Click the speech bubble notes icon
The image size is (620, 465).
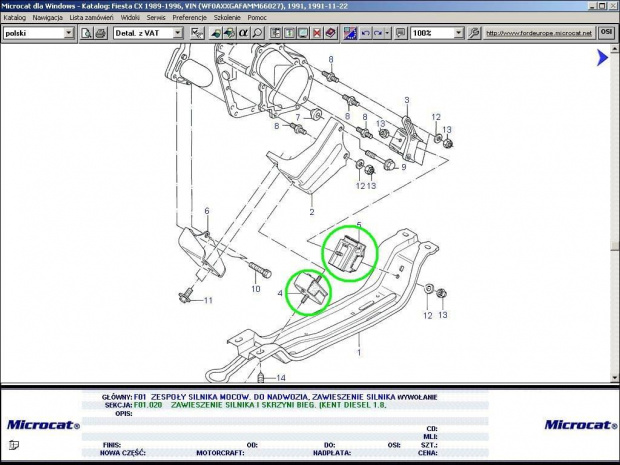click(x=401, y=33)
